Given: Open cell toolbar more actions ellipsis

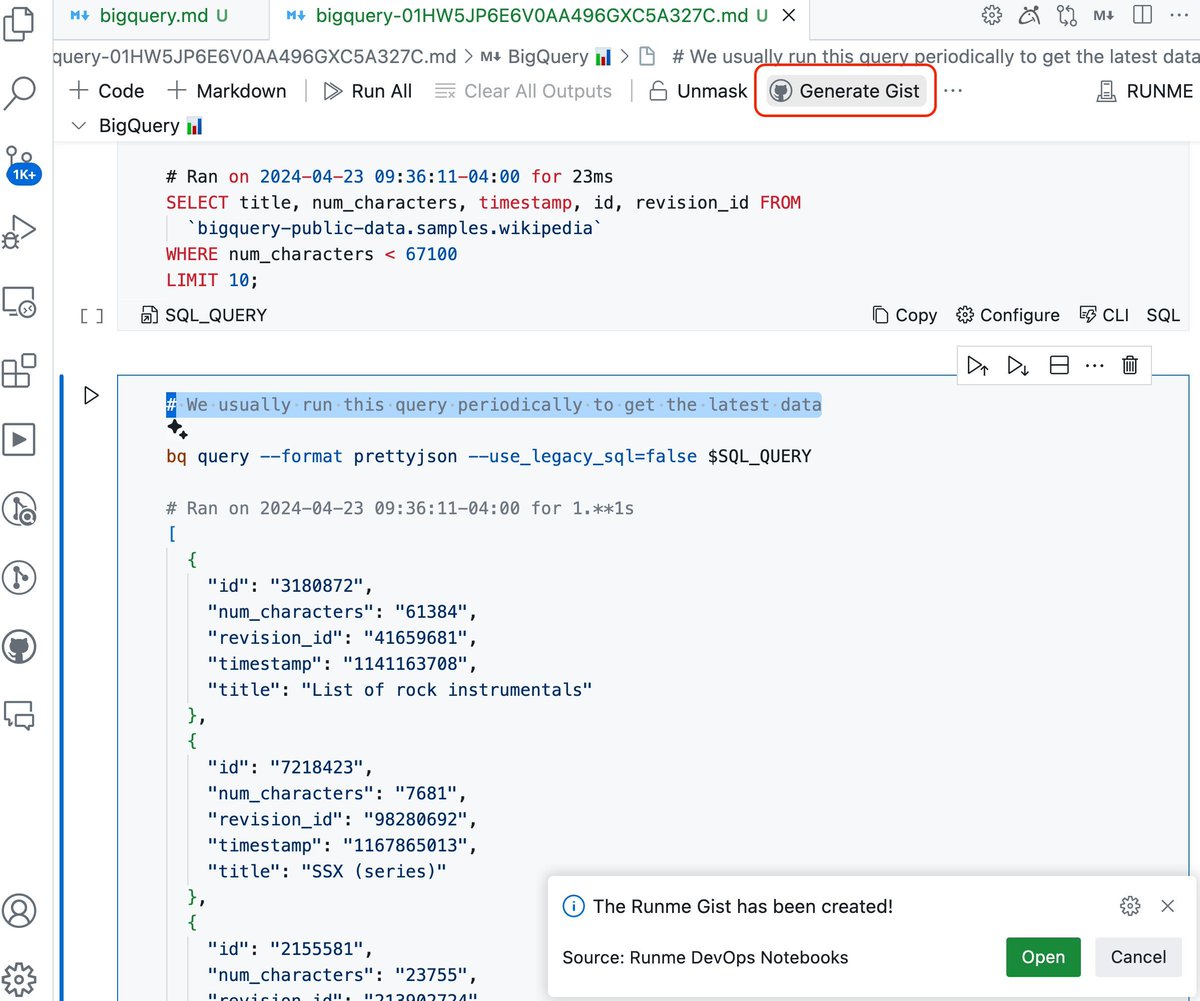Looking at the screenshot, I should tap(1095, 366).
